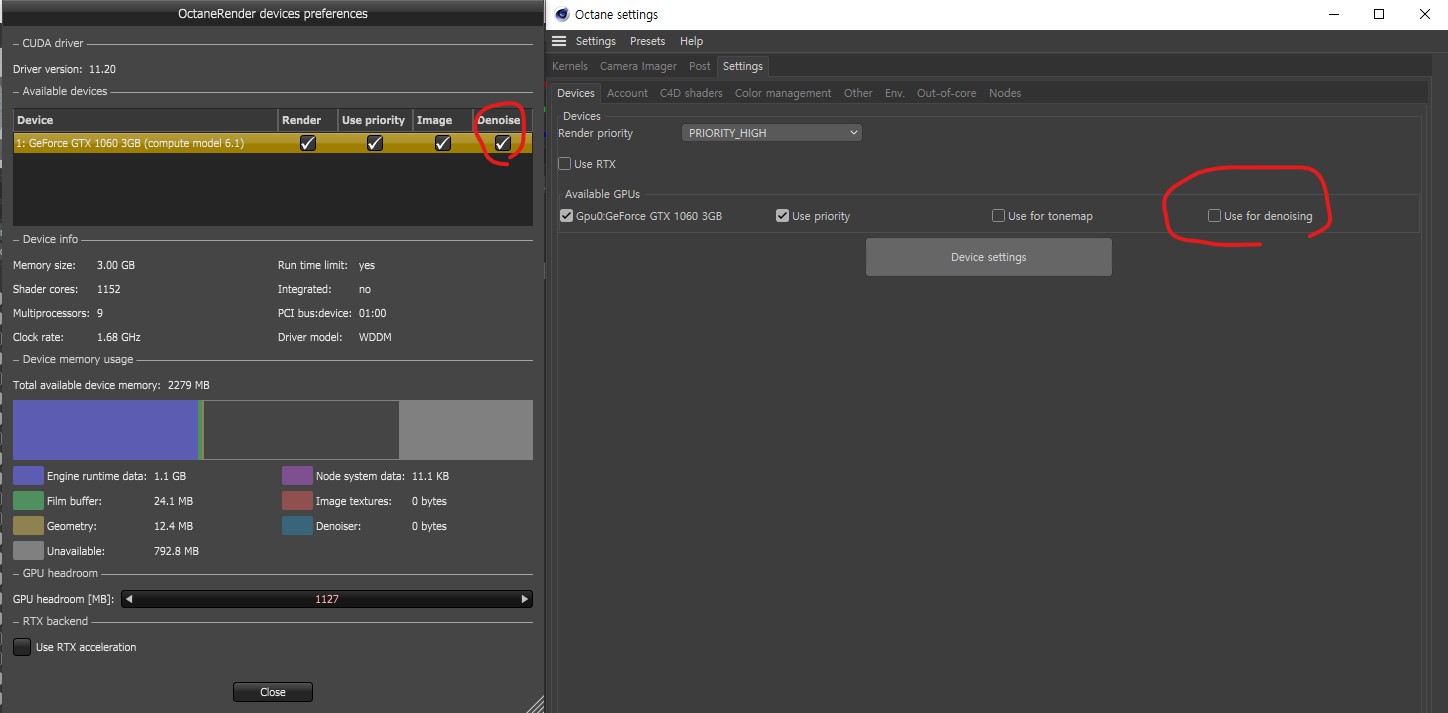Image resolution: width=1448 pixels, height=713 pixels.
Task: Open the Out-of-core sub-tab
Action: (x=946, y=93)
